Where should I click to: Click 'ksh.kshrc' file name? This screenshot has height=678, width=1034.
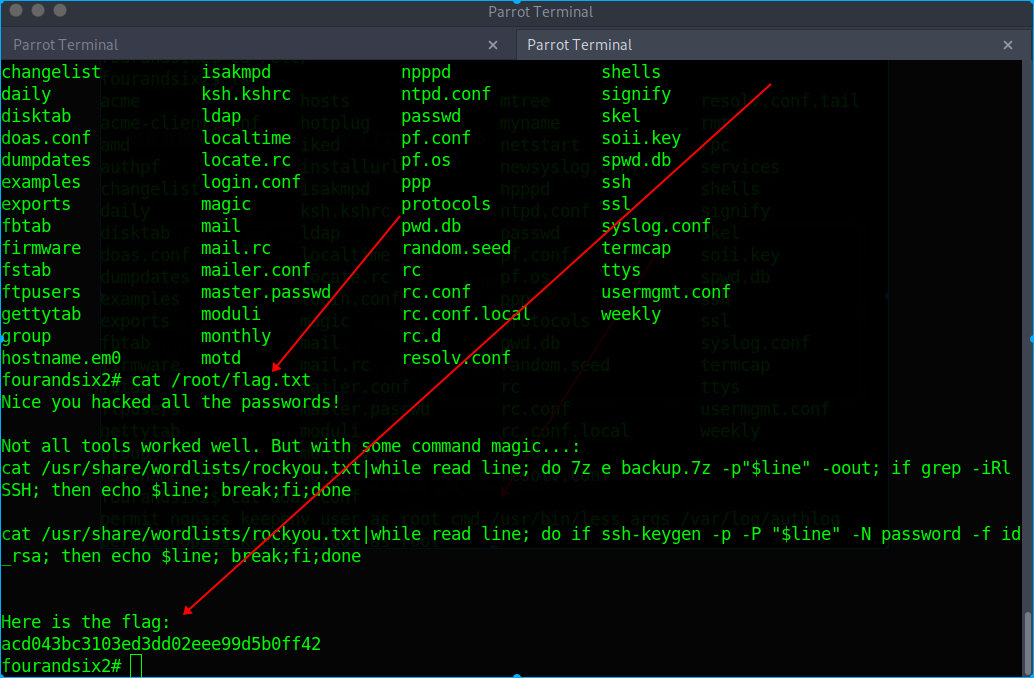pos(246,94)
